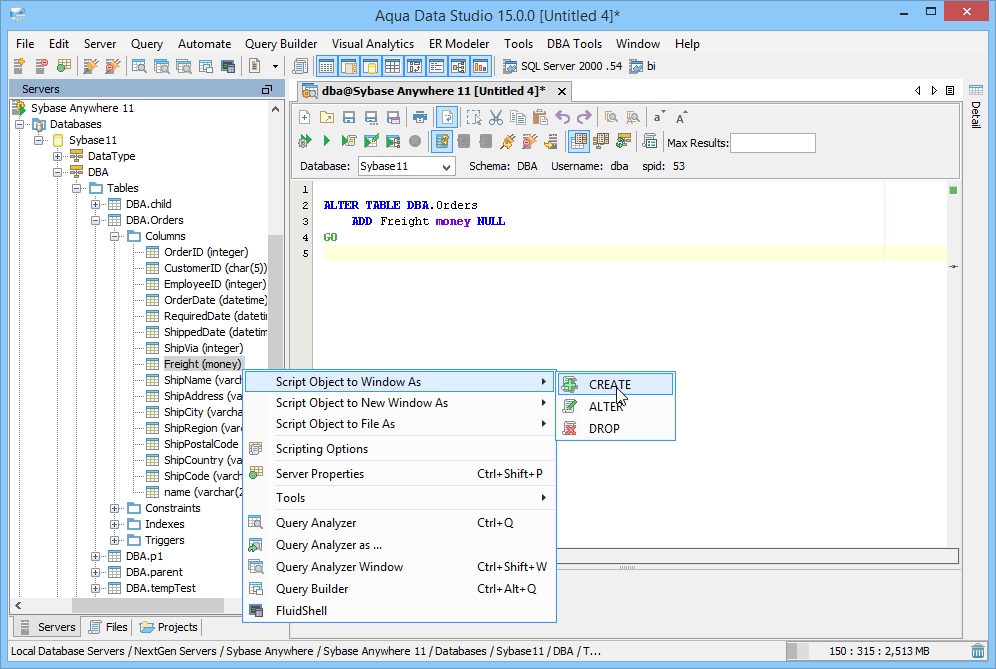Select the Increase Font Size icon
Viewport: 996px width, 669px height.
click(x=679, y=117)
